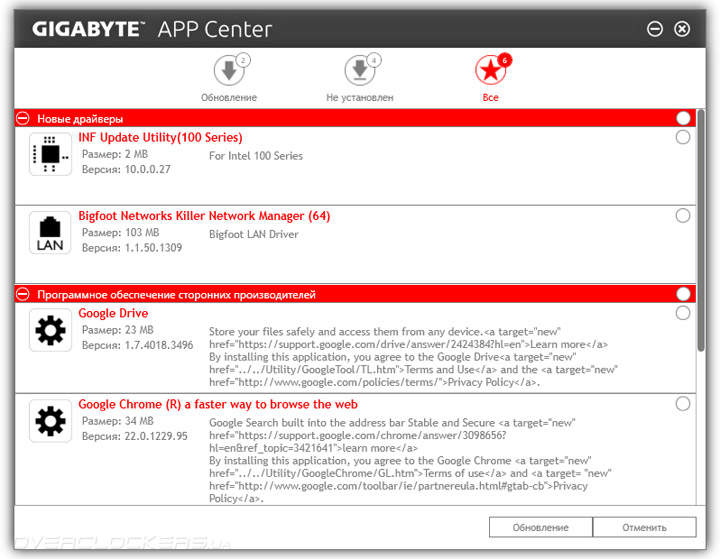Select Bigfoot Networks Killer Network Manager
Image resolution: width=720 pixels, height=559 pixels.
[x=683, y=215]
